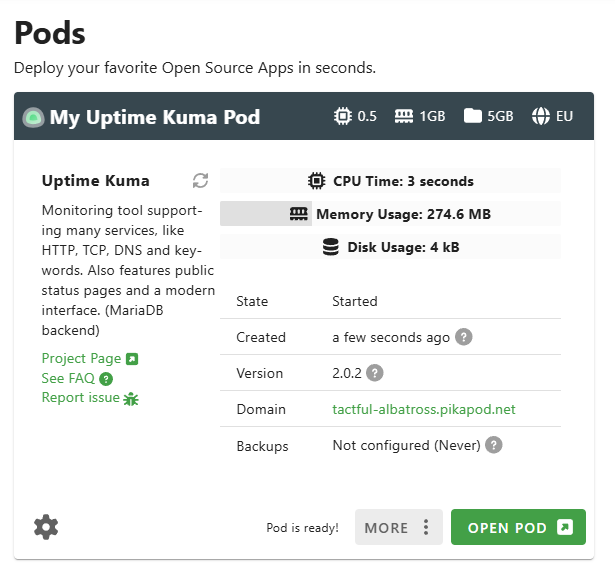Click the CPU Time stat bar
This screenshot has width=615, height=567.
point(390,181)
